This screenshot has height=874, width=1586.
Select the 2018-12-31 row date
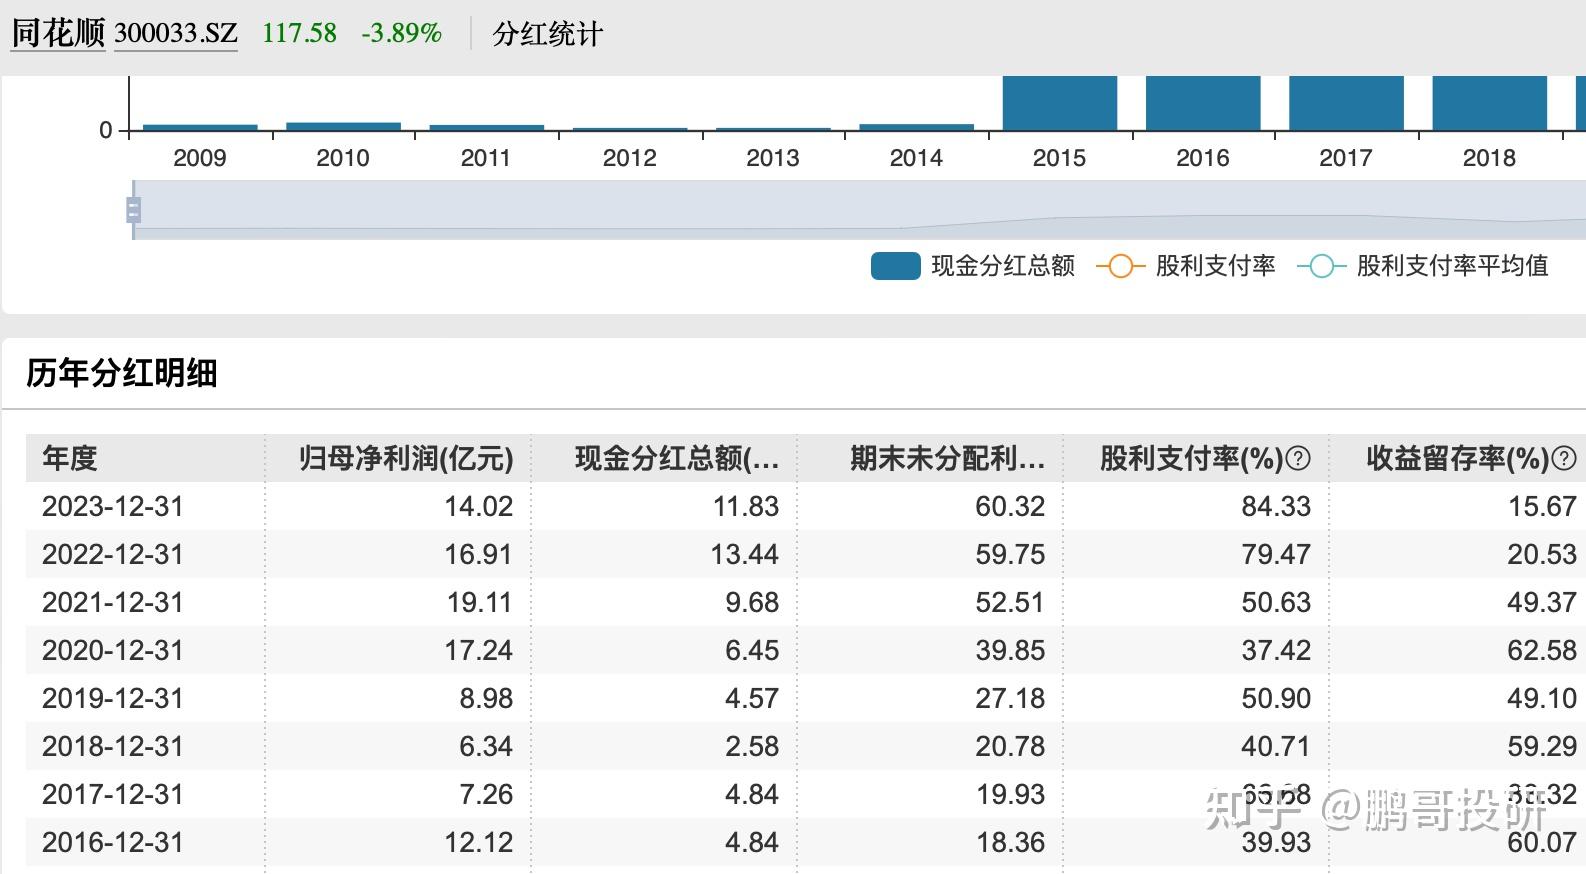pos(113,747)
